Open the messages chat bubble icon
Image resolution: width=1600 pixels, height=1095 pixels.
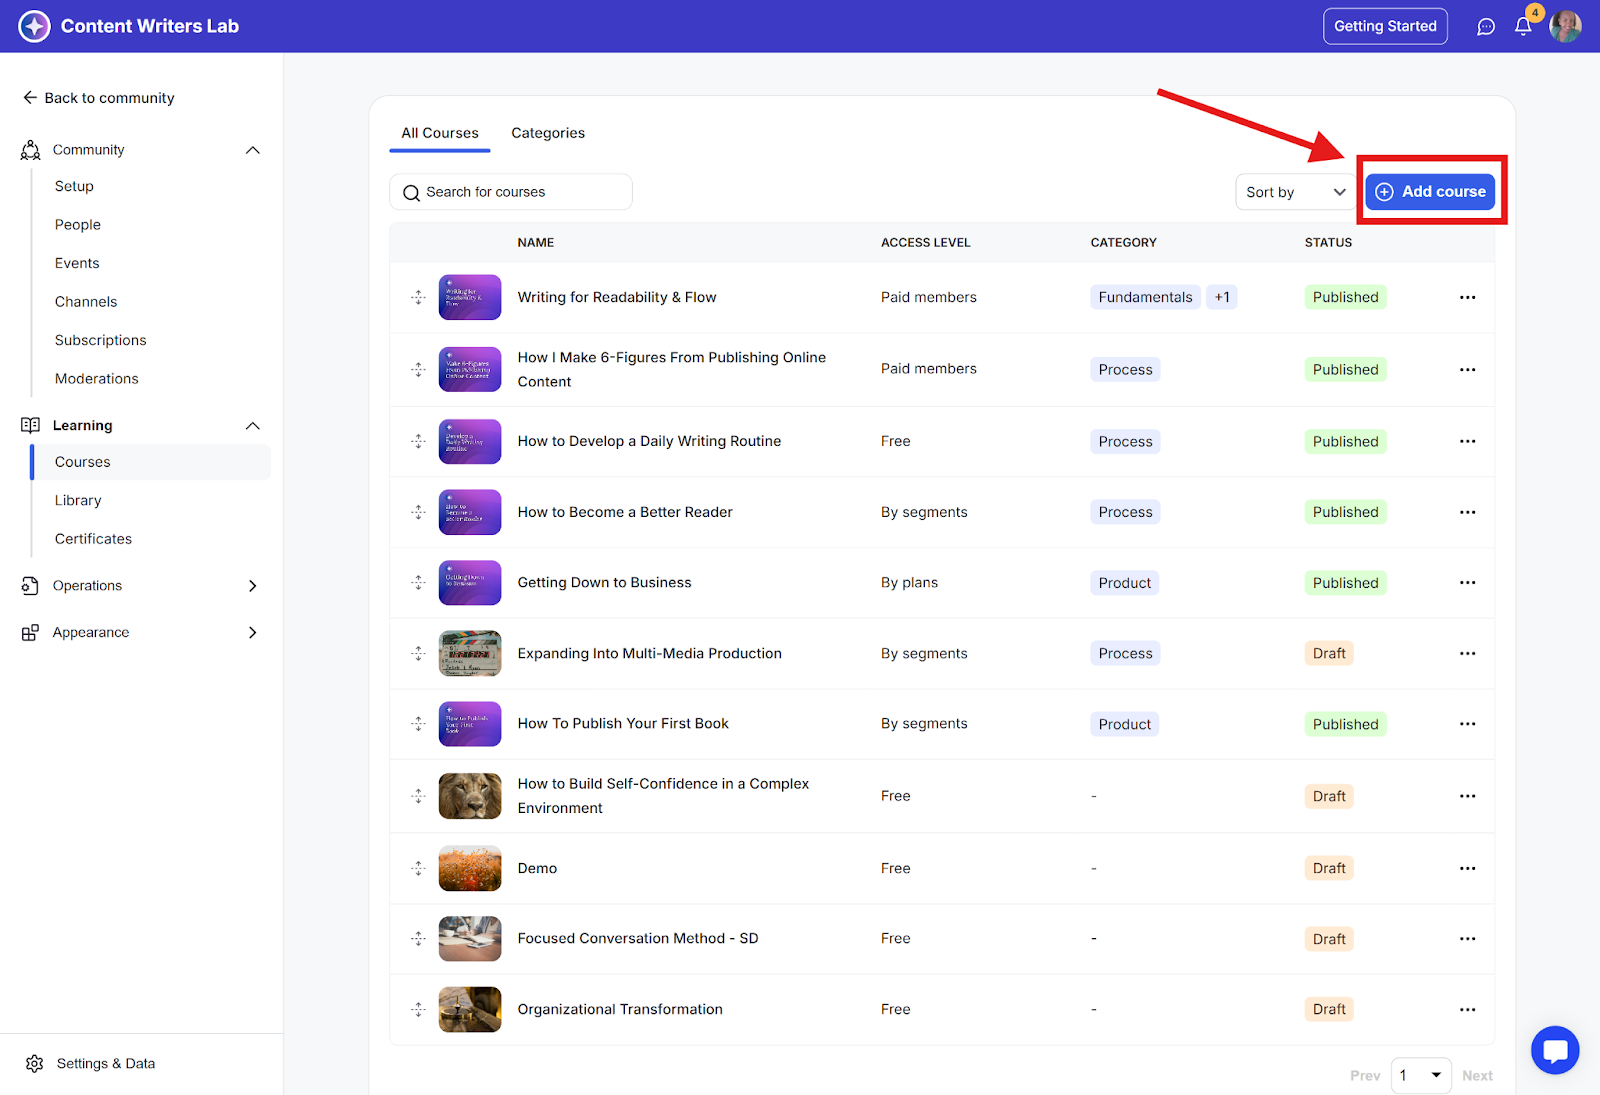[x=1486, y=27]
